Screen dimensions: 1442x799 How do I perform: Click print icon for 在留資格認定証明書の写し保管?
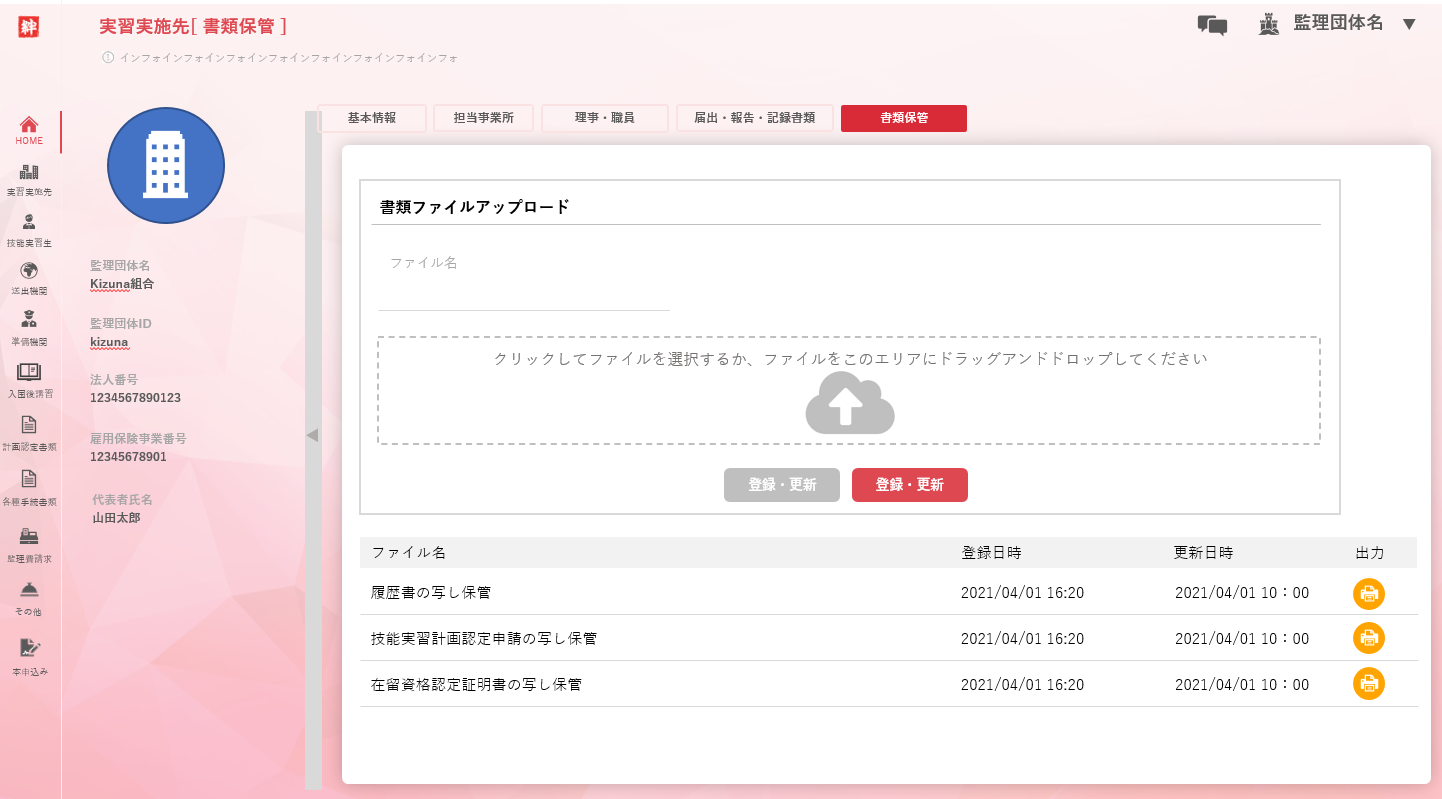coord(1368,684)
